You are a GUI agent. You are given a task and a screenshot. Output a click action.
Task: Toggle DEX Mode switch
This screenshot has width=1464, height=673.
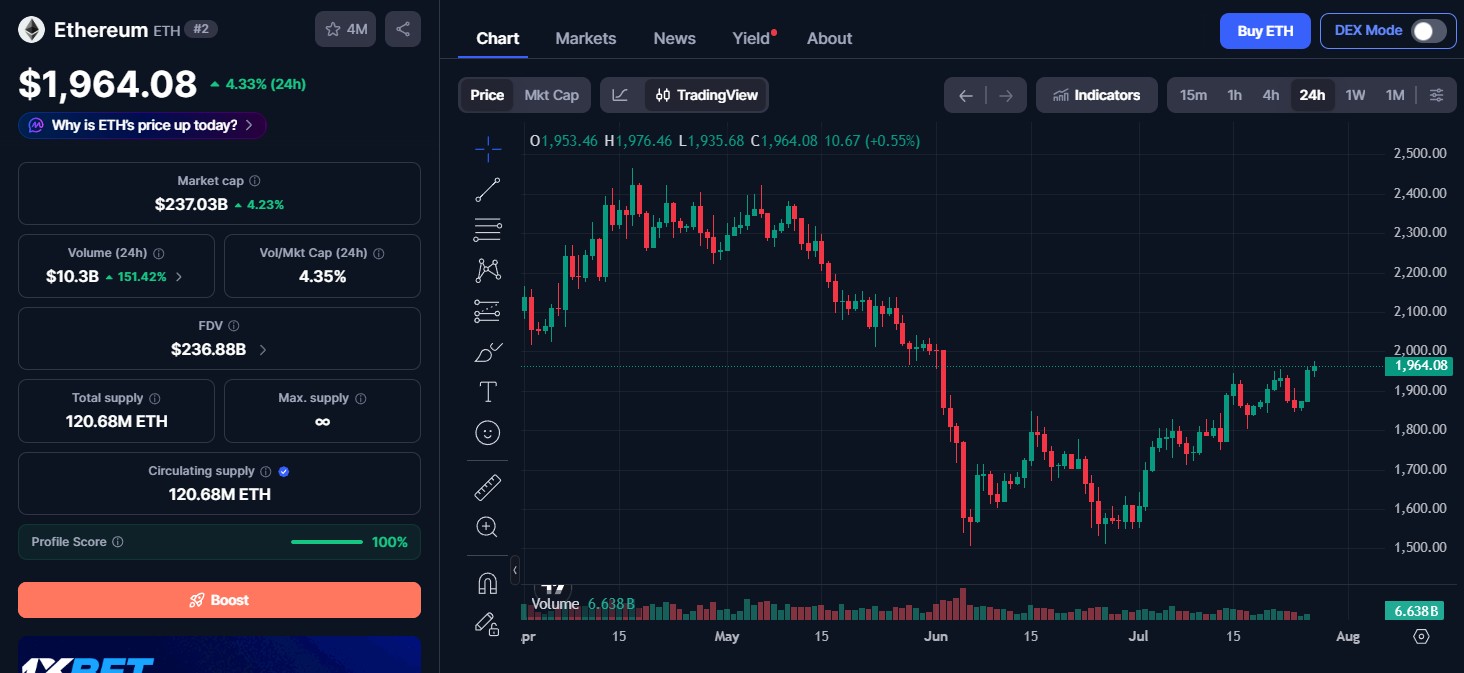[1428, 31]
